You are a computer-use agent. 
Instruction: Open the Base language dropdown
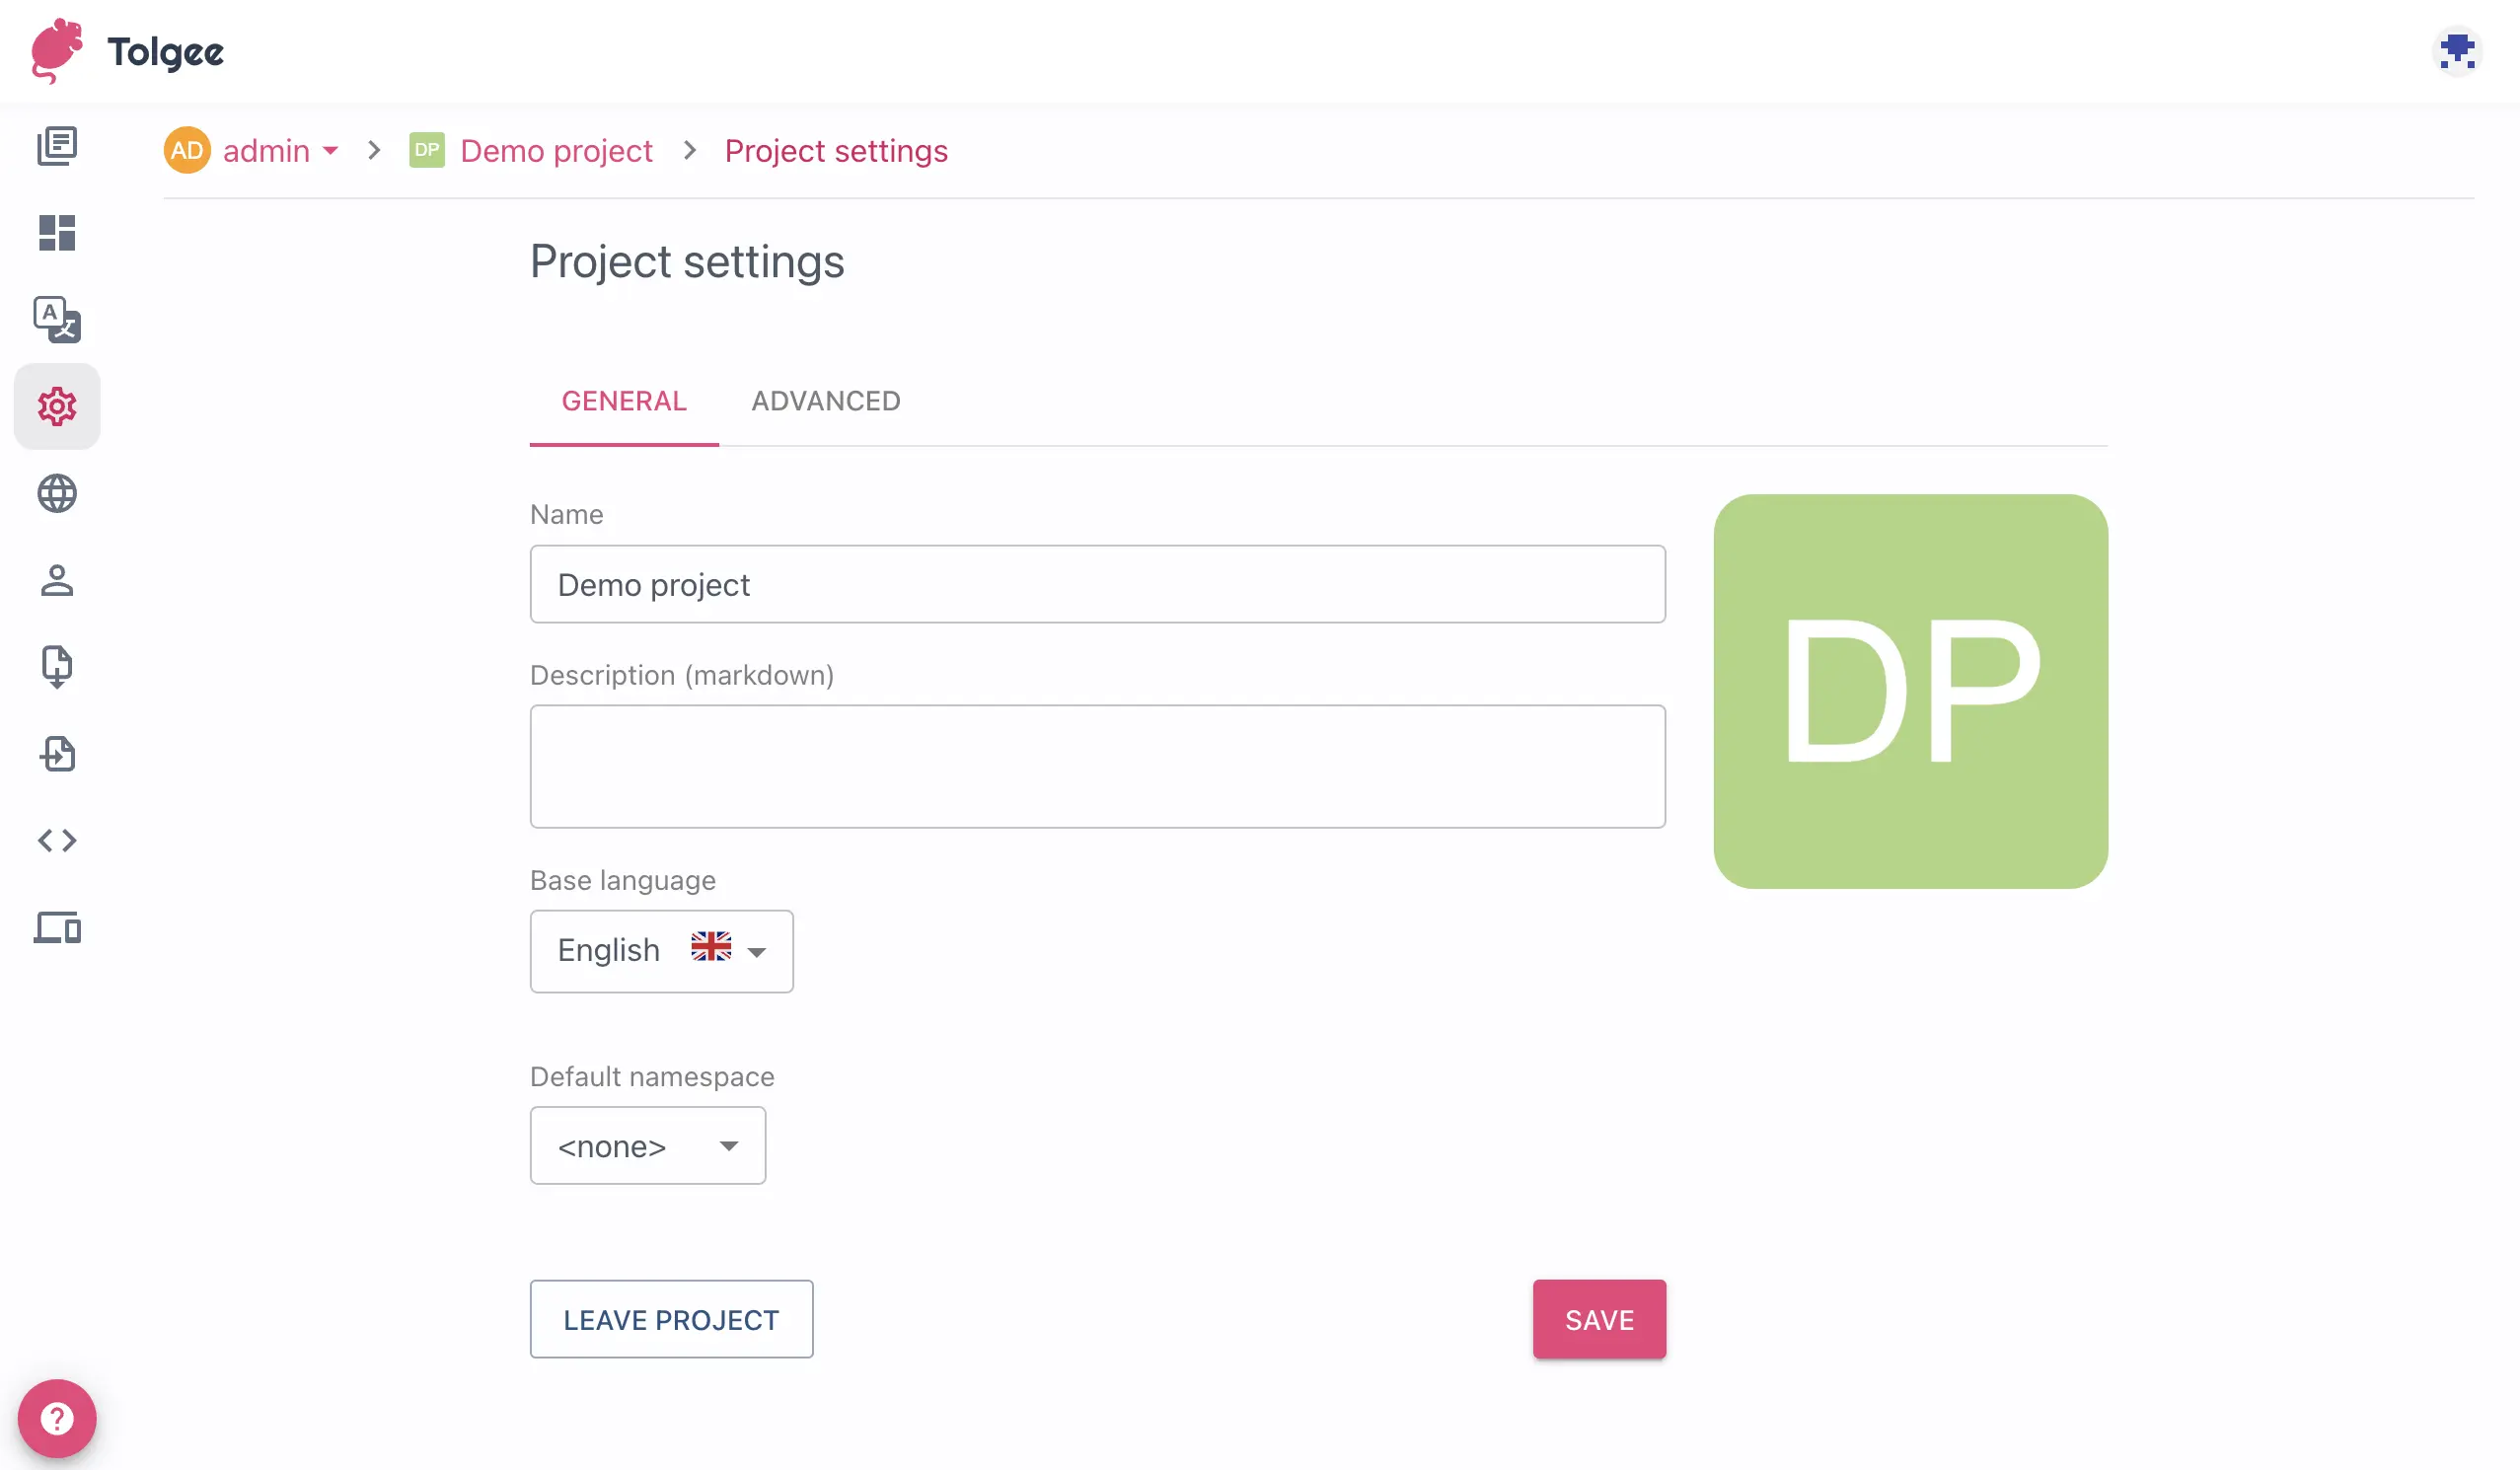pos(661,950)
